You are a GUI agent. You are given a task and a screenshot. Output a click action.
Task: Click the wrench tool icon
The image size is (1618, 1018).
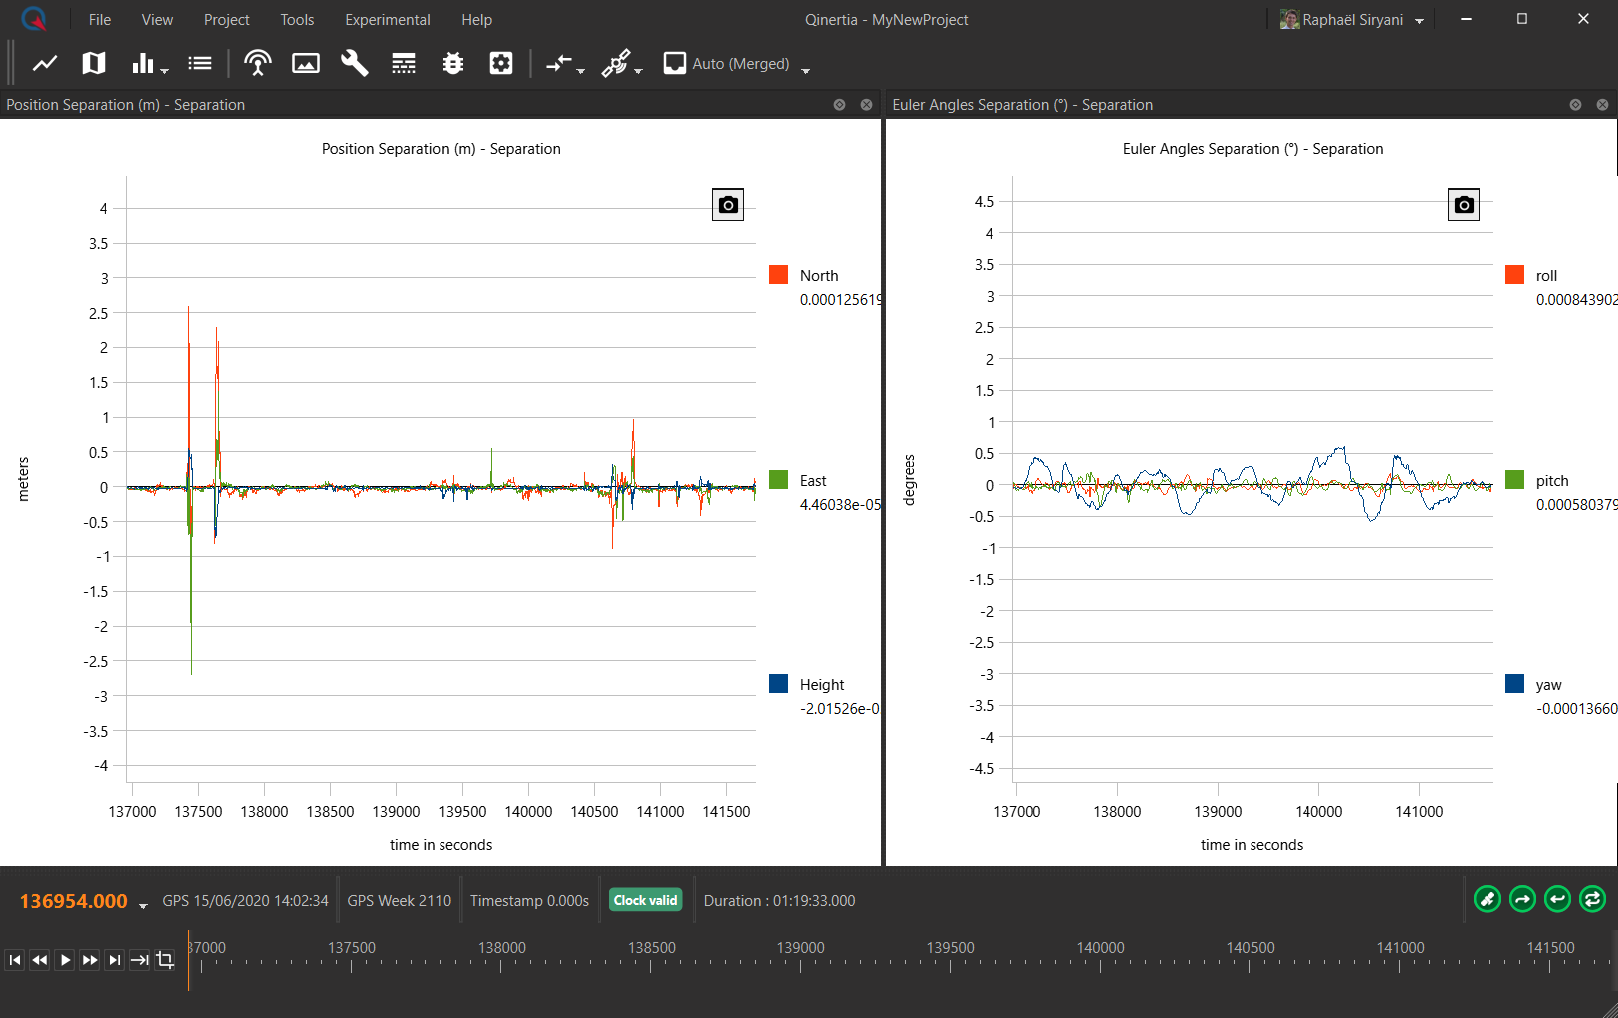(354, 64)
